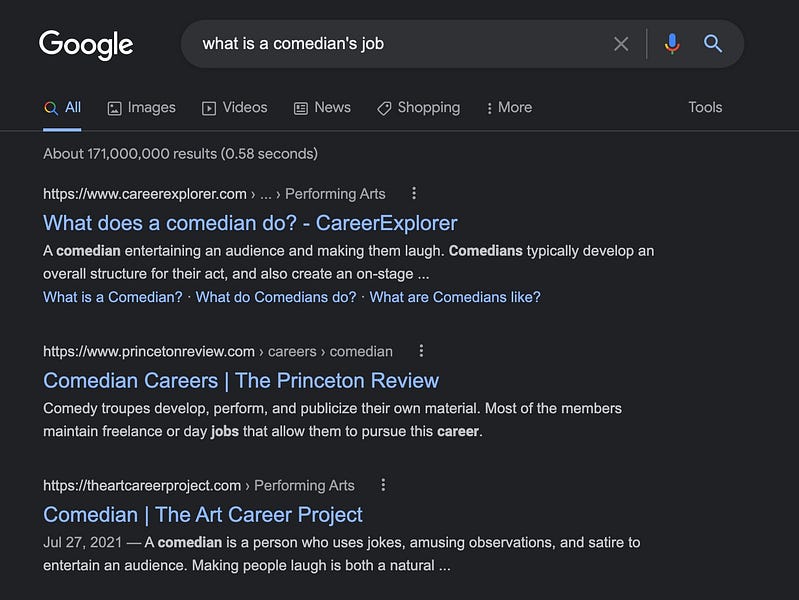Click the theartcareerproject.com URL breadcrumb
Image resolution: width=799 pixels, height=600 pixels.
199,485
